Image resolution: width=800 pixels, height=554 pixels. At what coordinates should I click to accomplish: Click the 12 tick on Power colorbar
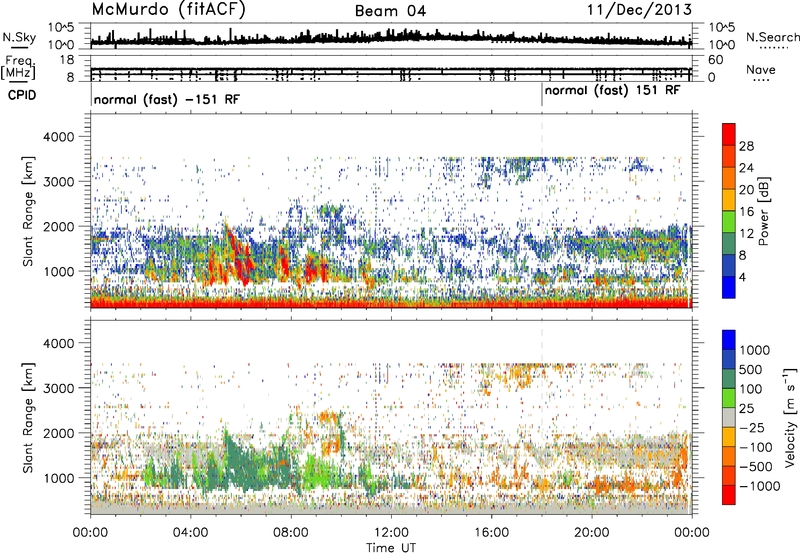[746, 234]
